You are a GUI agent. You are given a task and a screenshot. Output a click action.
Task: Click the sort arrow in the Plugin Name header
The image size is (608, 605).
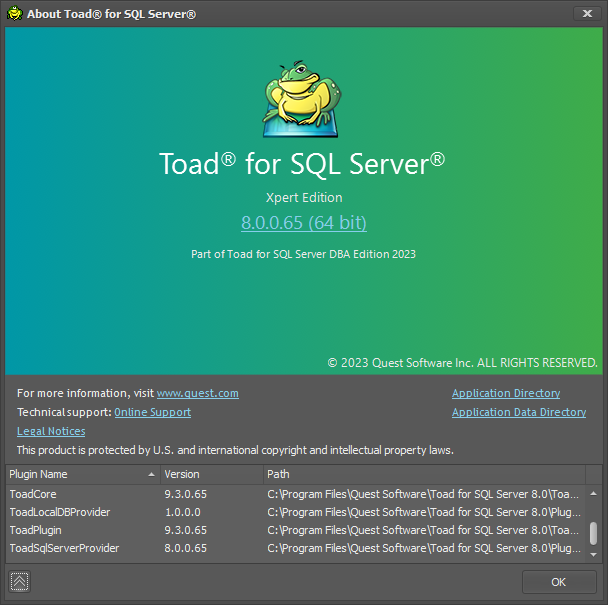pyautogui.click(x=151, y=474)
